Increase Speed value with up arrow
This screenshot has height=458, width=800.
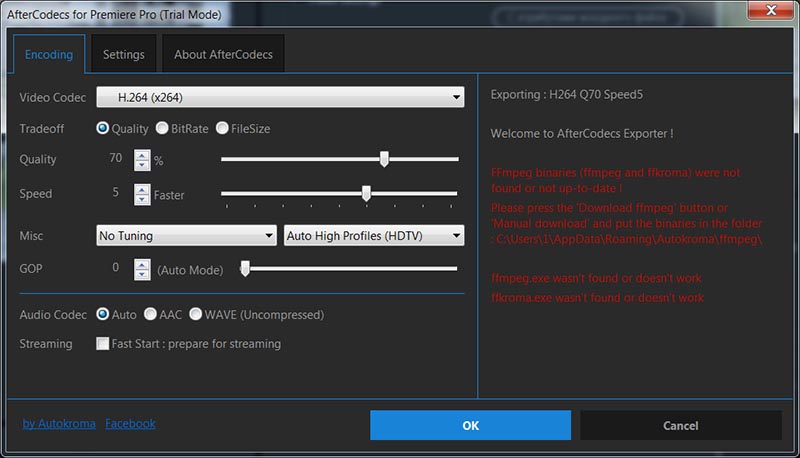pos(142,189)
